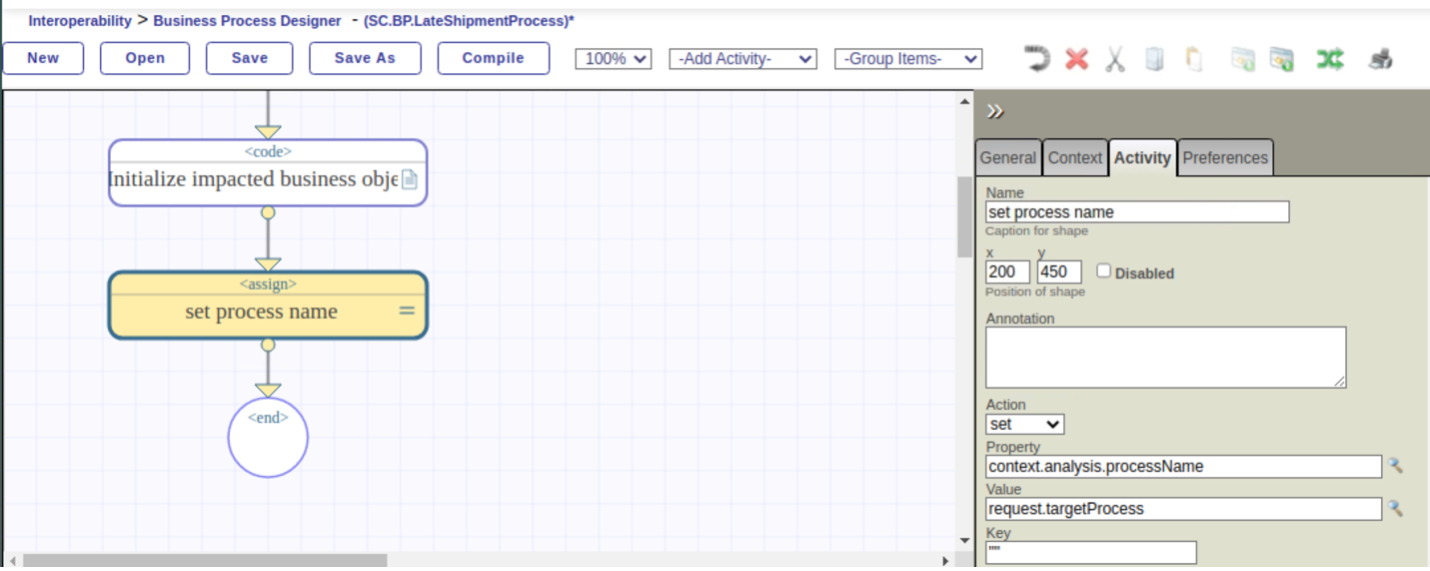Image resolution: width=1430 pixels, height=571 pixels.
Task: Click the Compile button
Action: click(x=493, y=58)
